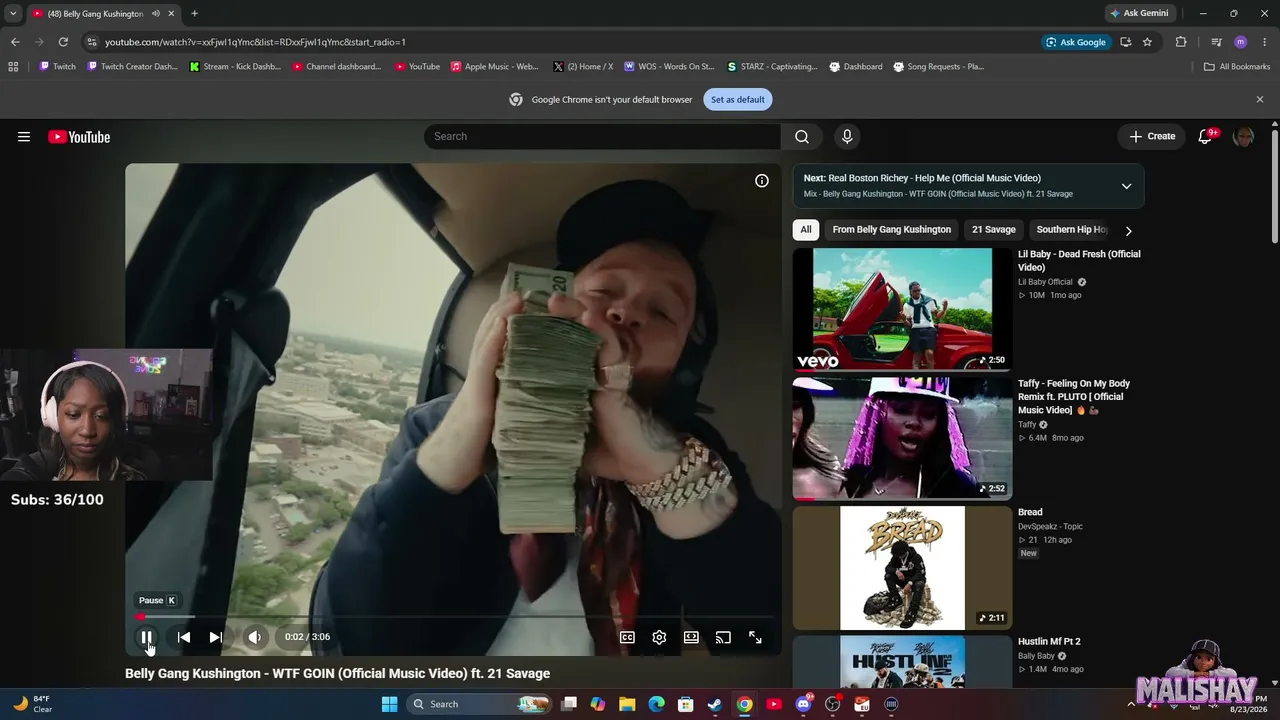Open the Twitch bookmark
This screenshot has width=1280, height=720.
click(57, 67)
